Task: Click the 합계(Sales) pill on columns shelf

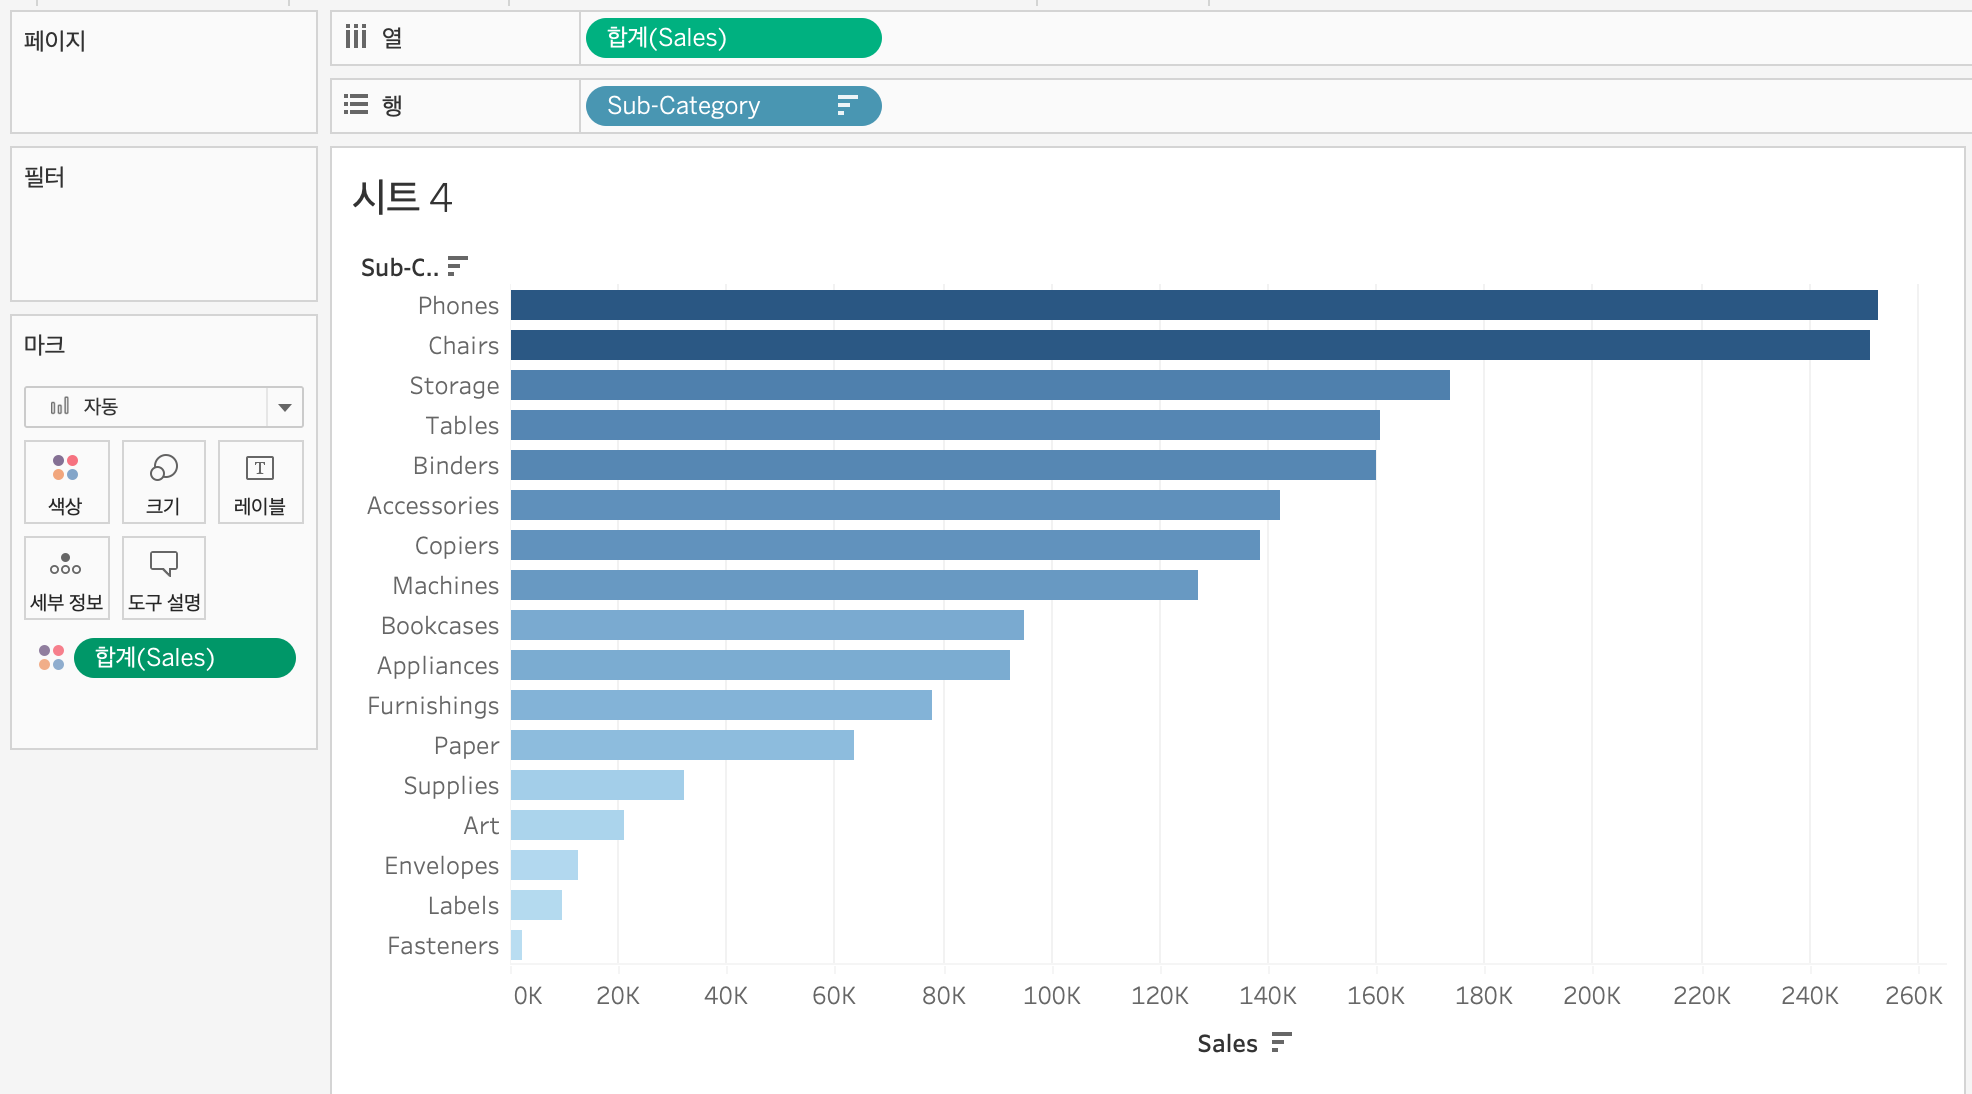Action: pyautogui.click(x=732, y=38)
